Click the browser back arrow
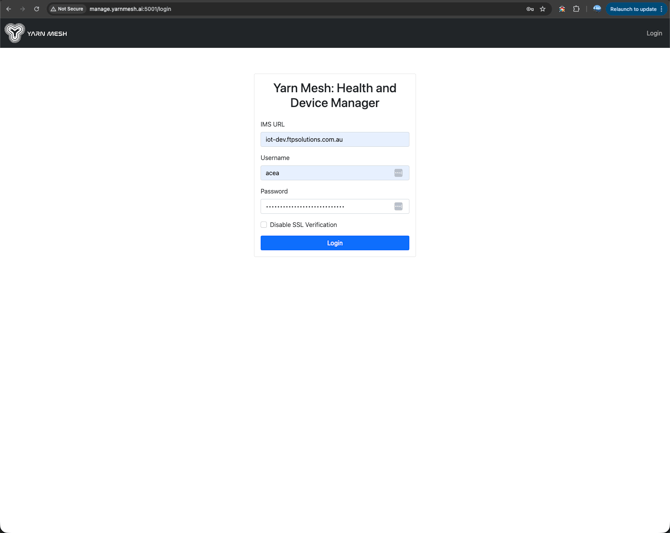 [9, 9]
